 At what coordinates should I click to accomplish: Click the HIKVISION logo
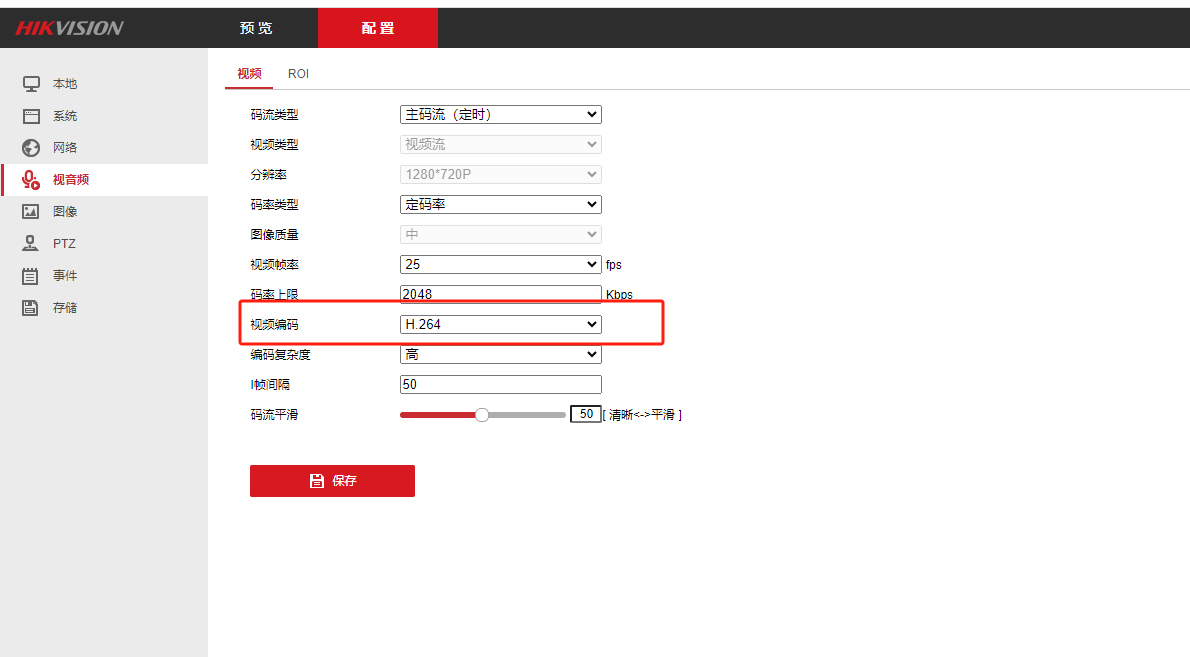click(70, 28)
